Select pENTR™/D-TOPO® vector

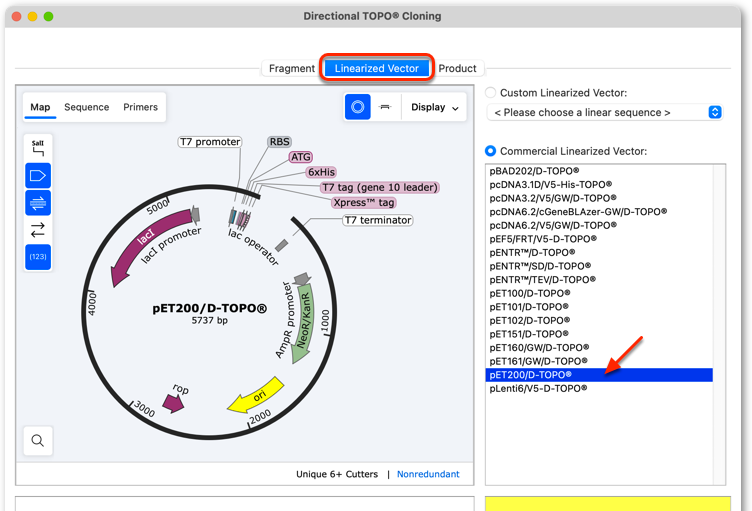[599, 252]
